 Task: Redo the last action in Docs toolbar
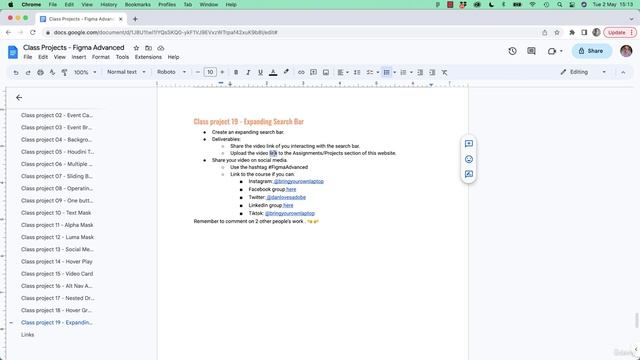pos(28,72)
